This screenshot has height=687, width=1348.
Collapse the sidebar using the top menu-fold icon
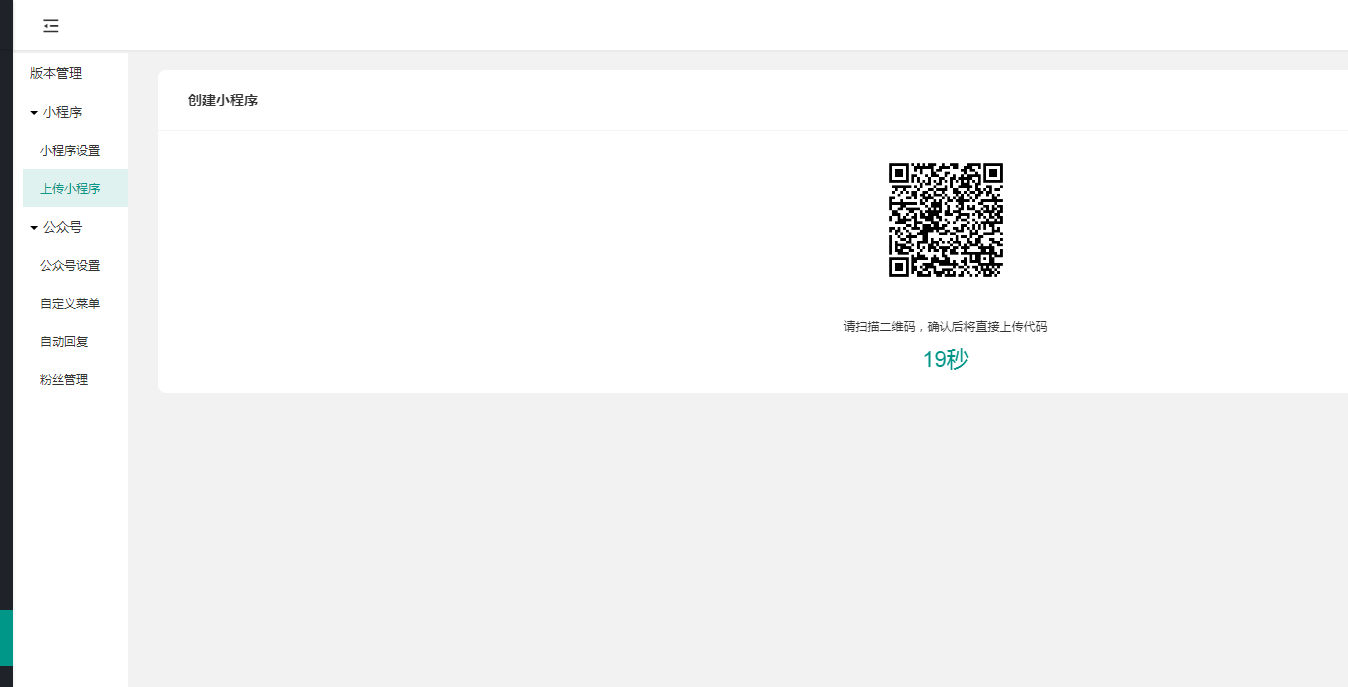pos(51,26)
